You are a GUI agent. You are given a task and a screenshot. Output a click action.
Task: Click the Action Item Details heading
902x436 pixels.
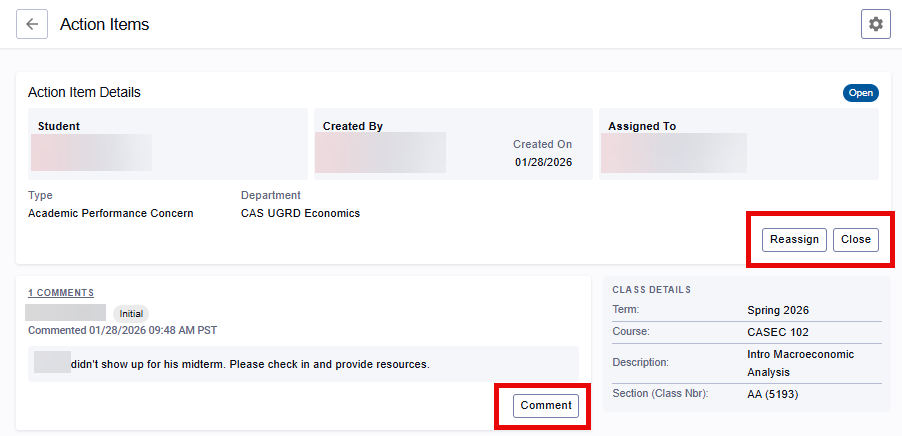(84, 92)
